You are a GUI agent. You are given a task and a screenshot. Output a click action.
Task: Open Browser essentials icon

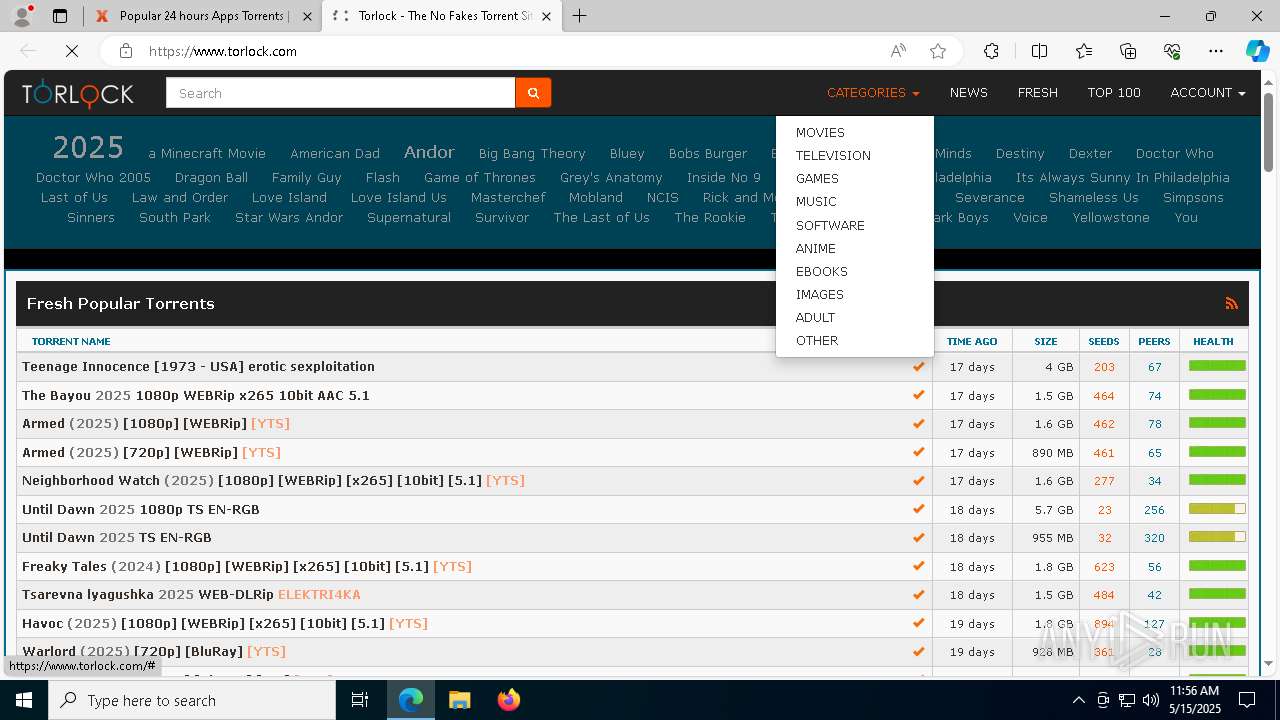[1172, 51]
